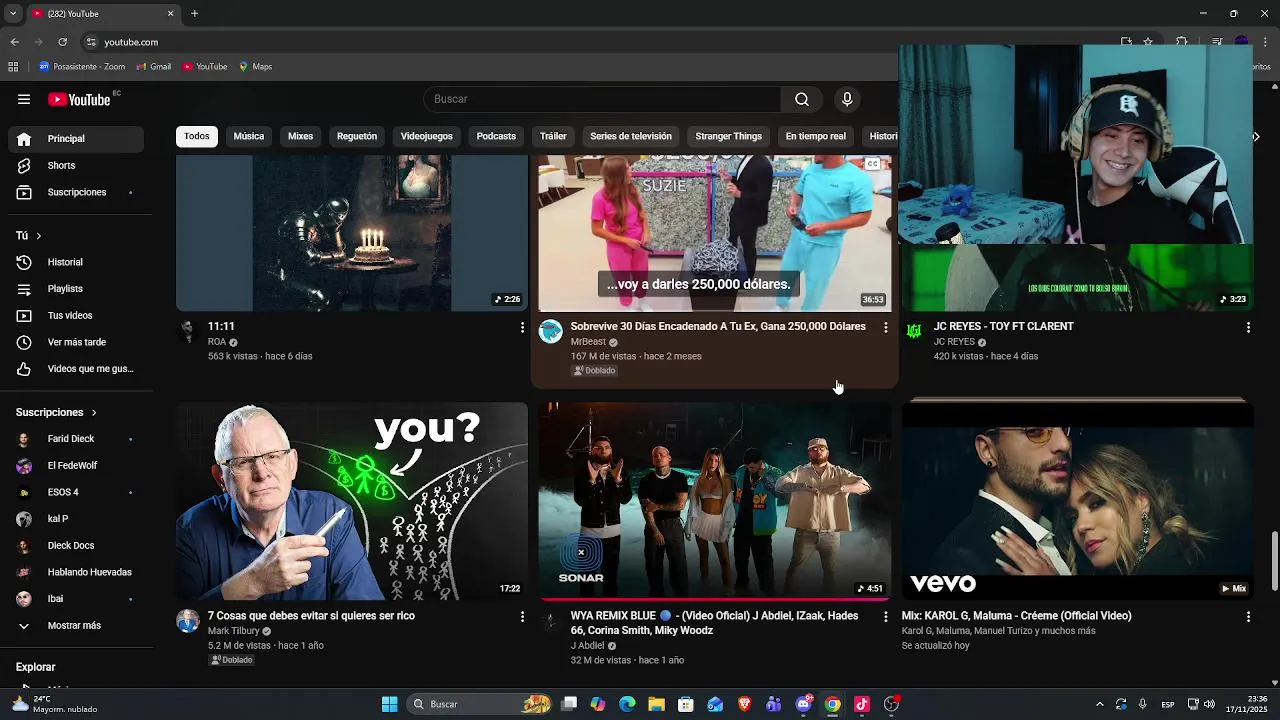Open options for JC REYES video
Viewport: 1280px width, 720px height.
(1248, 327)
